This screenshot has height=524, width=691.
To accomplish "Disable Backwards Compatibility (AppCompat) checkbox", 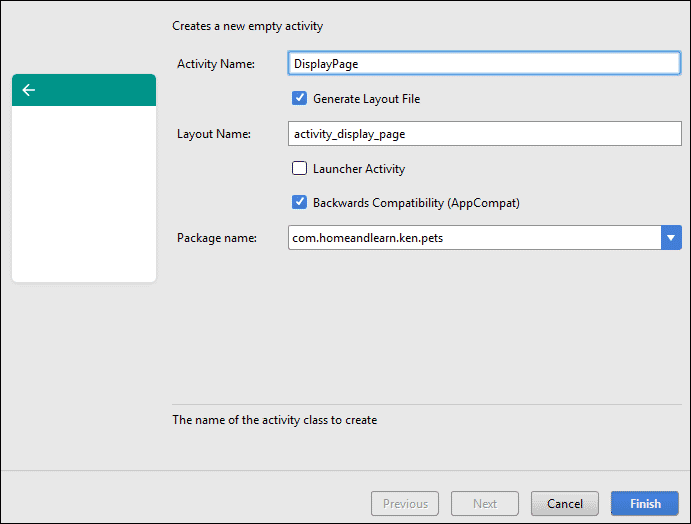I will (299, 202).
